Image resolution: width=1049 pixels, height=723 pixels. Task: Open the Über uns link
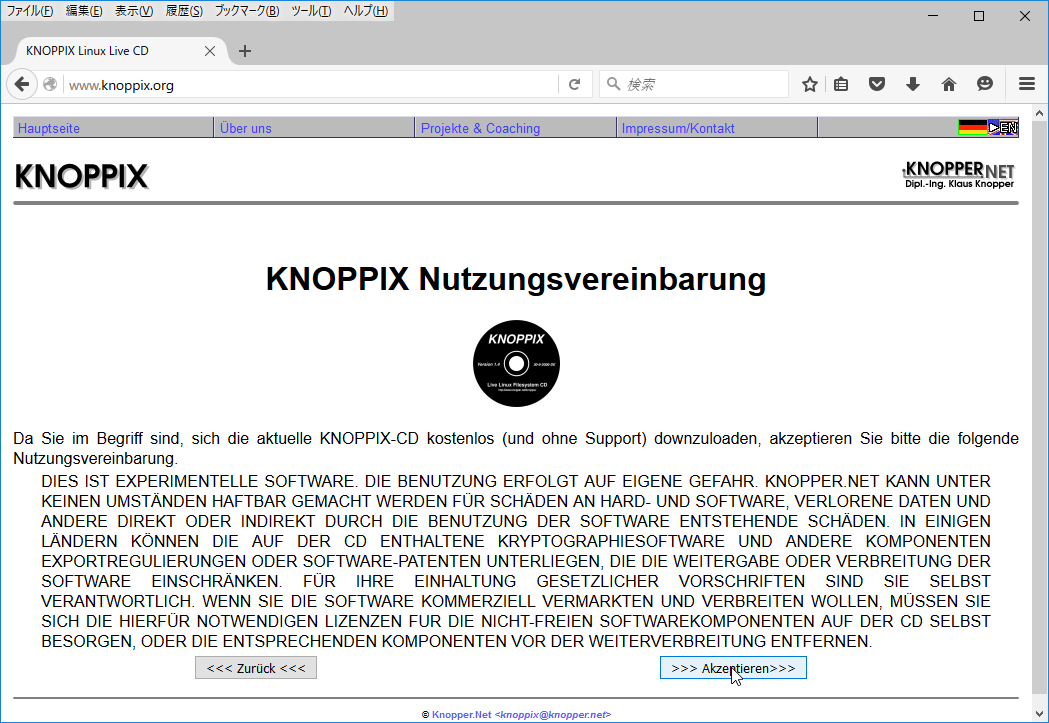pyautogui.click(x=246, y=128)
